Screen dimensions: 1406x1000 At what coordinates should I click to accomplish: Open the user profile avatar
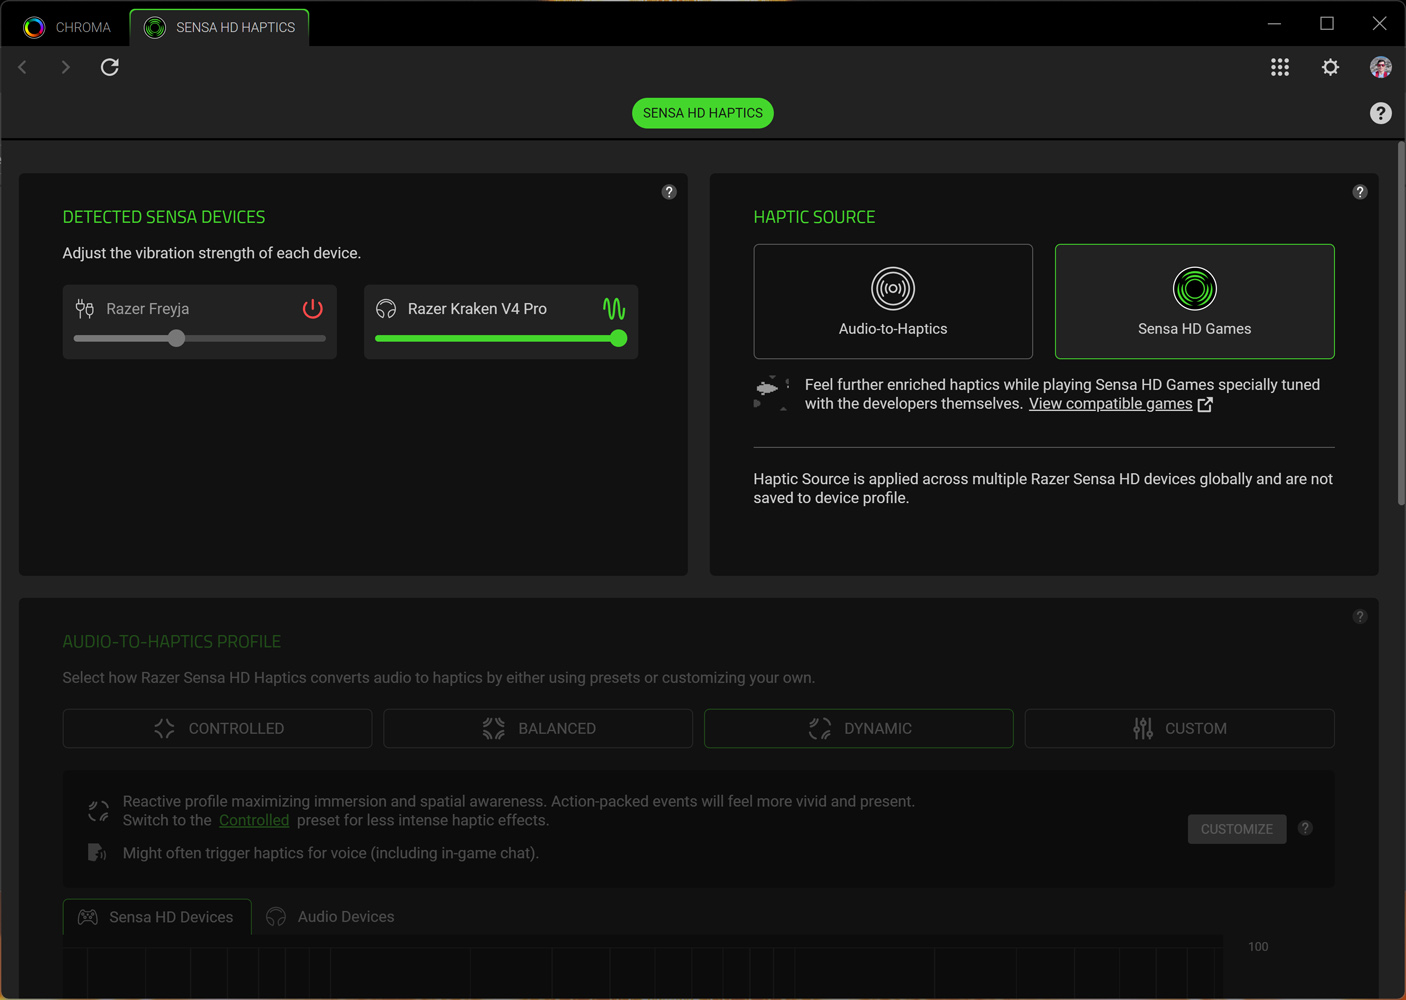tap(1381, 67)
